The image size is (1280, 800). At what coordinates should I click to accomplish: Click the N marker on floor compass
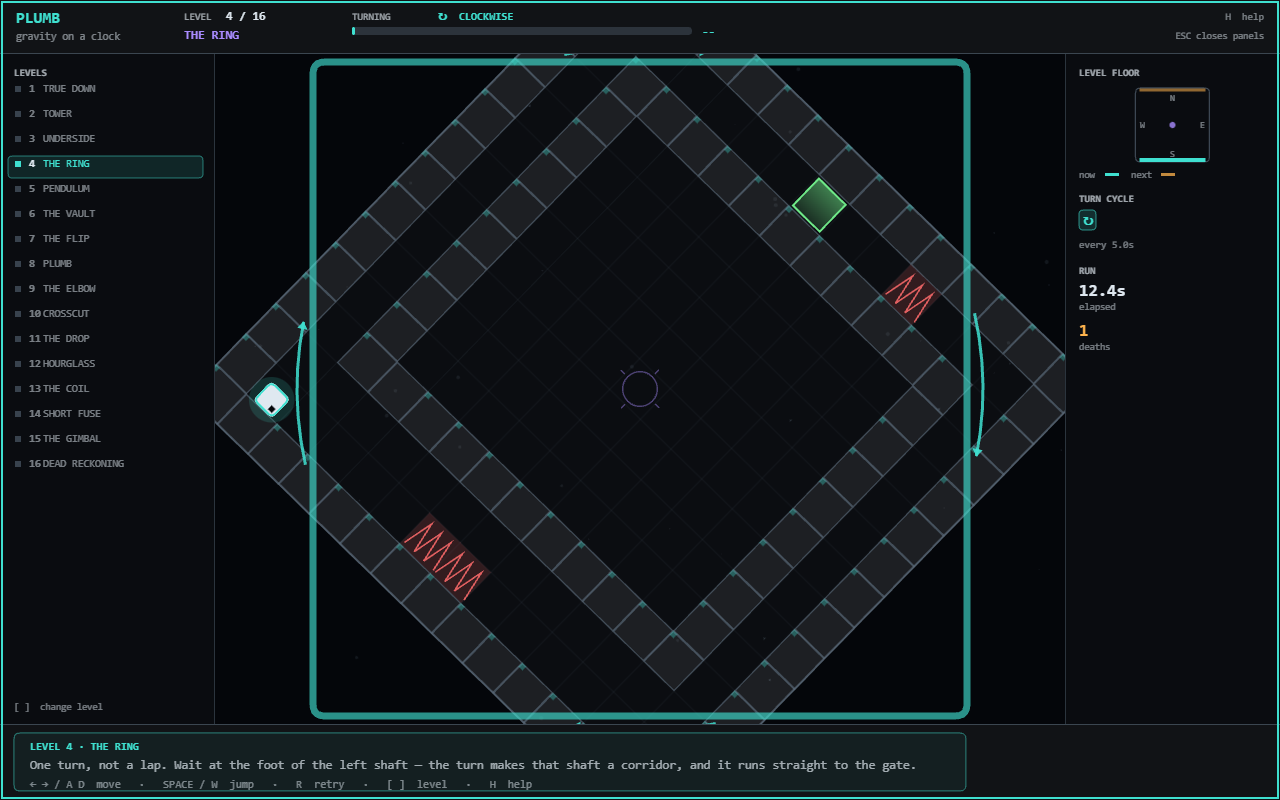tap(1172, 98)
